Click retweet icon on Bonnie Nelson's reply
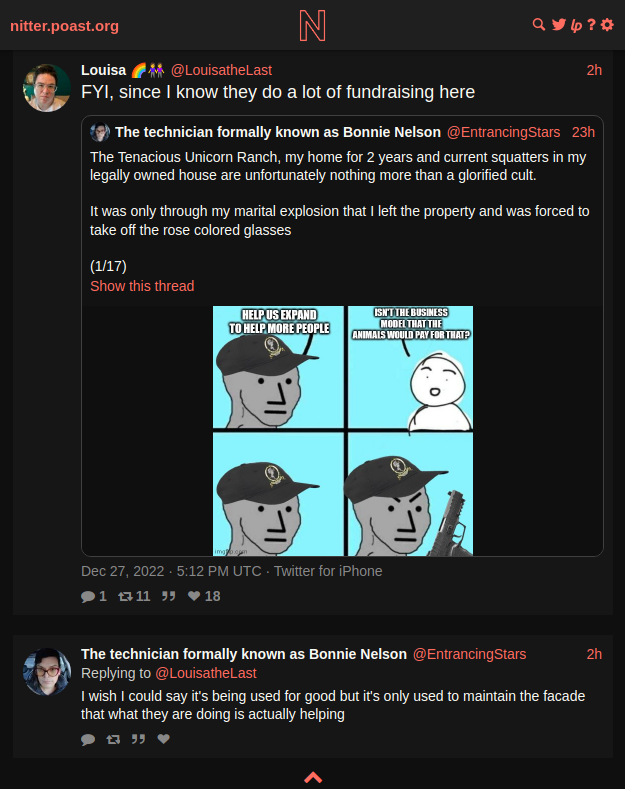 click(x=113, y=739)
